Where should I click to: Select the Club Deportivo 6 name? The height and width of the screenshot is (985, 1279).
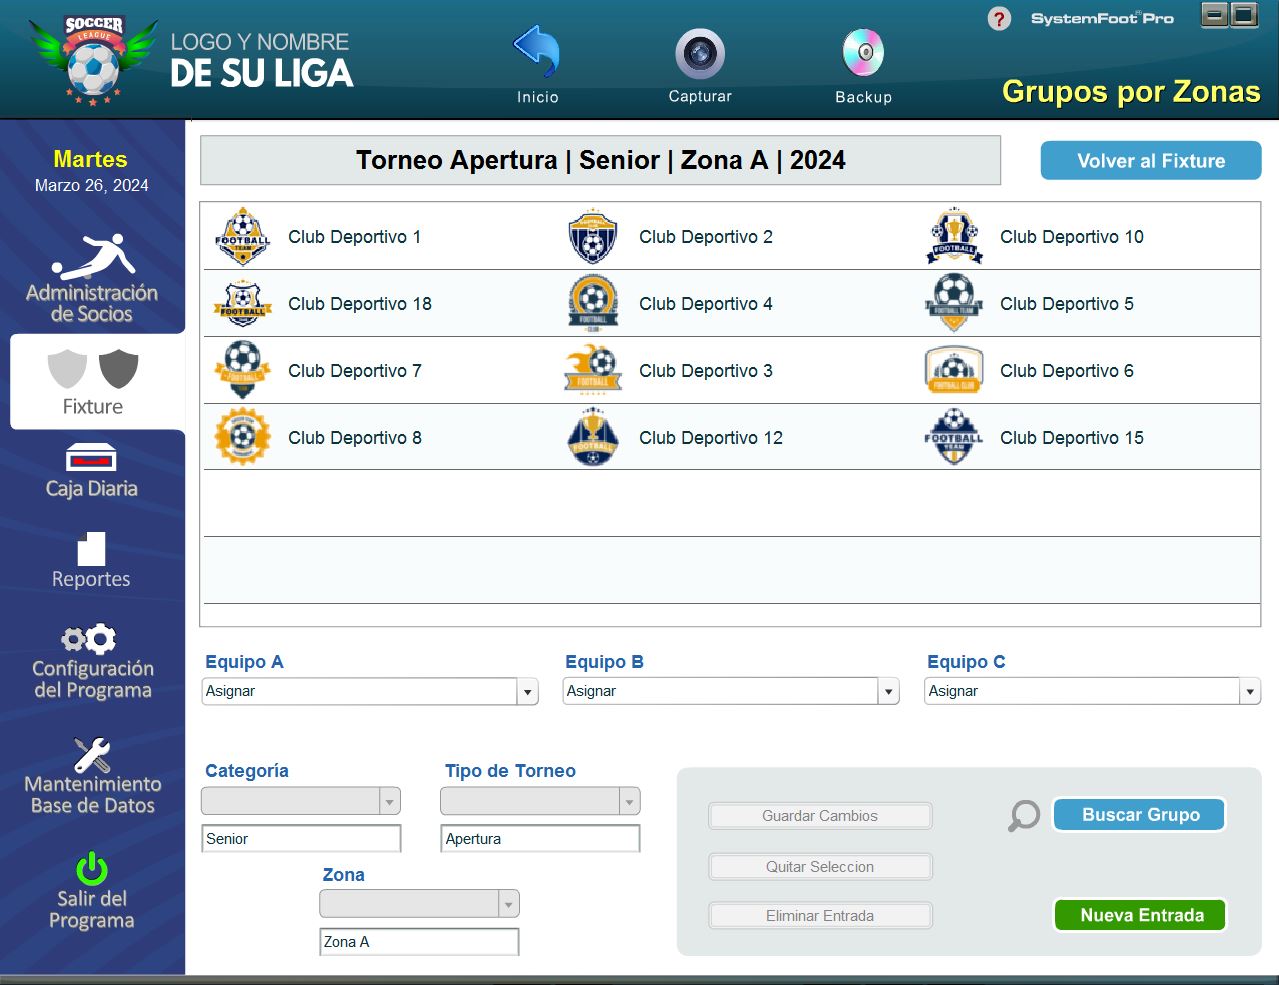click(1067, 371)
